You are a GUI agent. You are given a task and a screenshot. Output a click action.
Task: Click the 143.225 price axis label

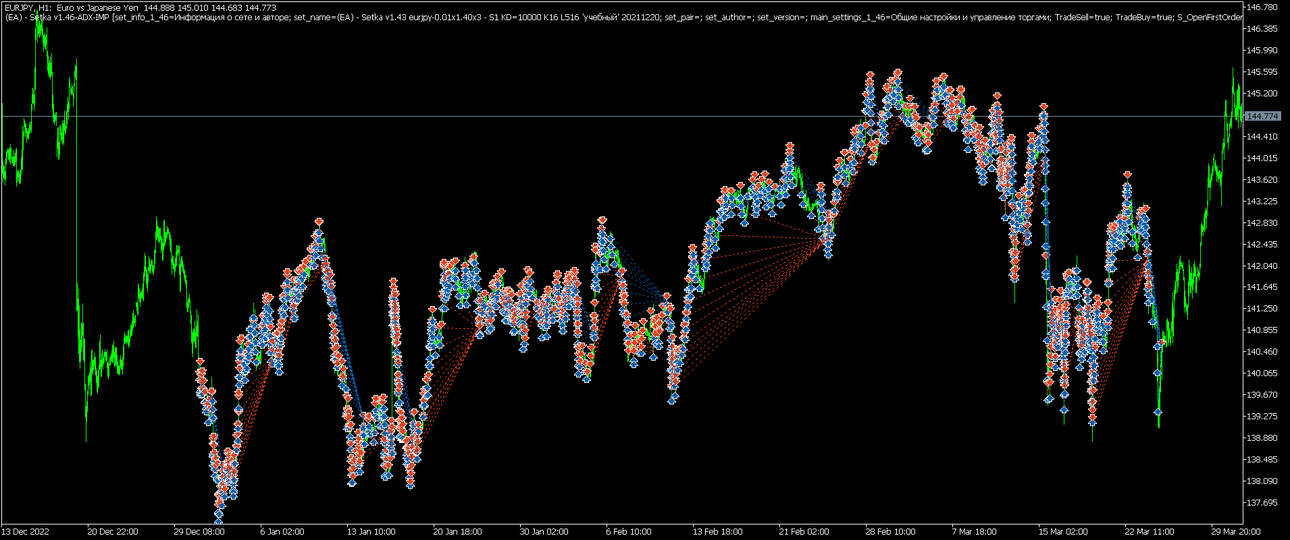[1264, 202]
